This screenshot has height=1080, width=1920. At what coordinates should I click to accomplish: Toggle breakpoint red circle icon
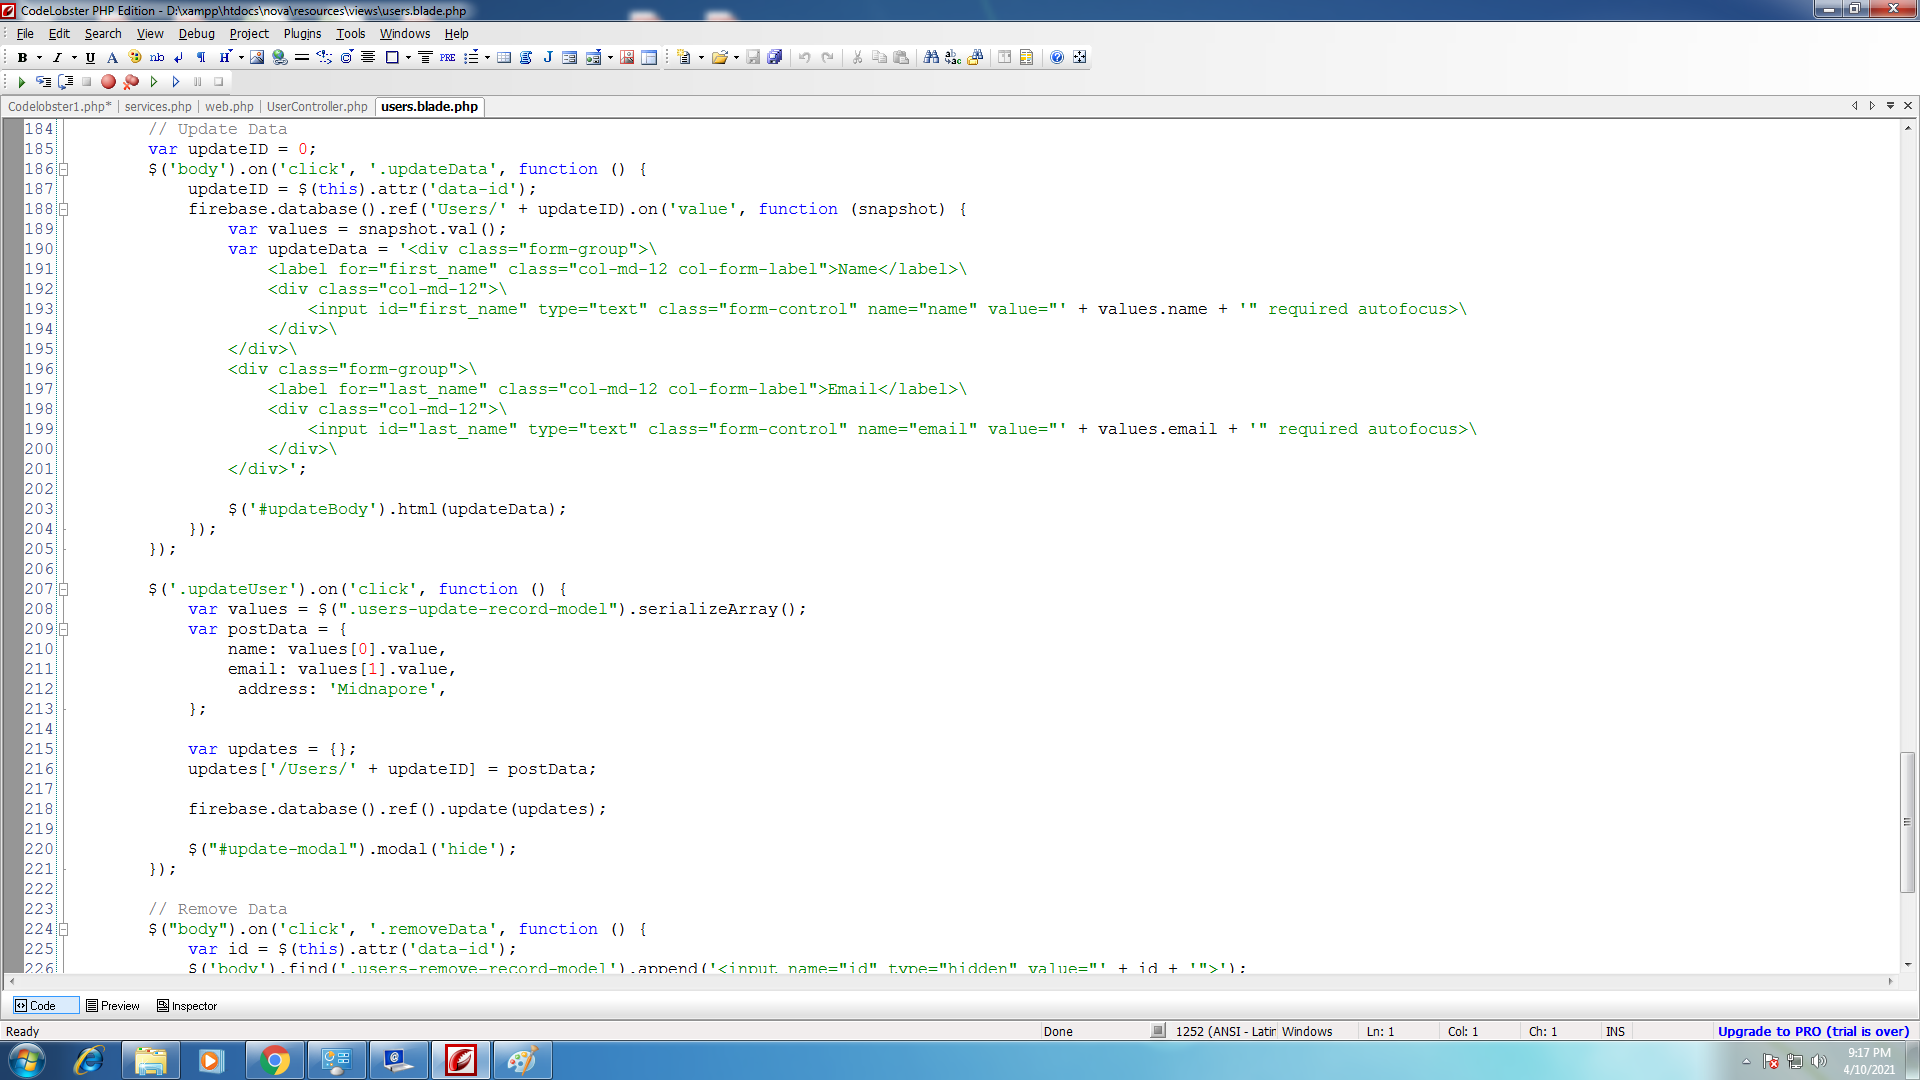pos(108,82)
